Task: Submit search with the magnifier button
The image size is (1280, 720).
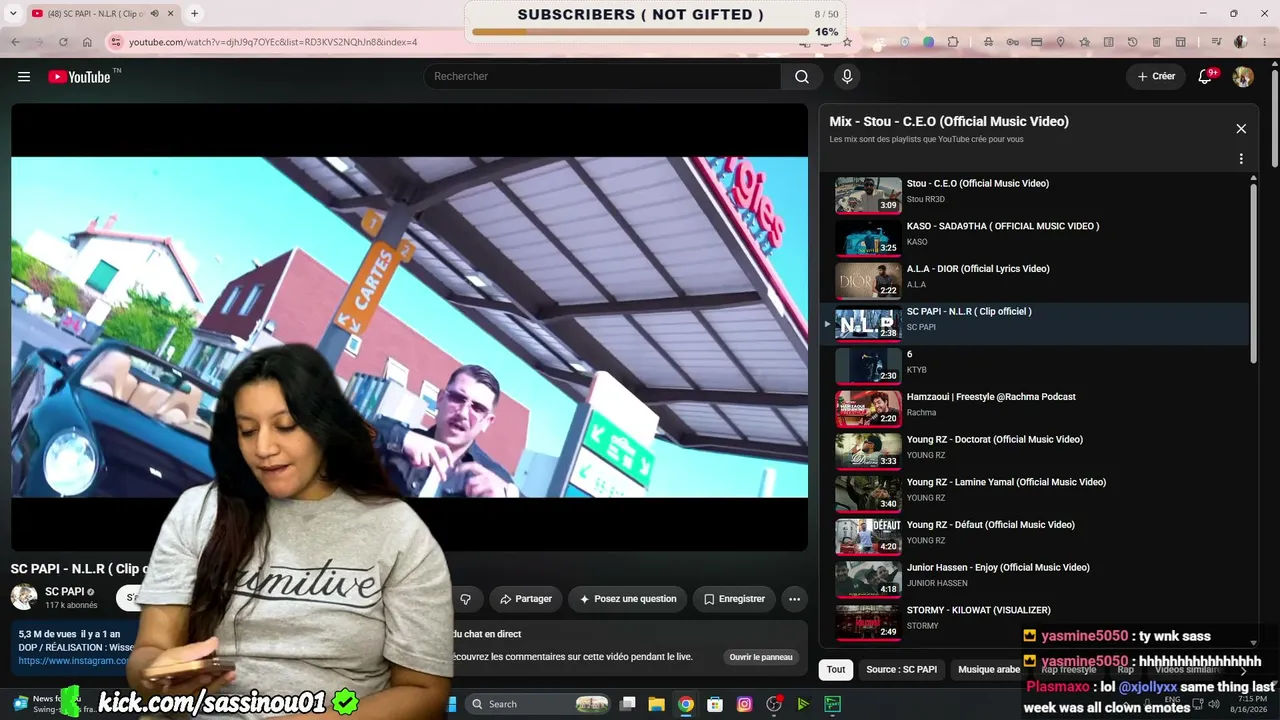Action: pos(802,77)
